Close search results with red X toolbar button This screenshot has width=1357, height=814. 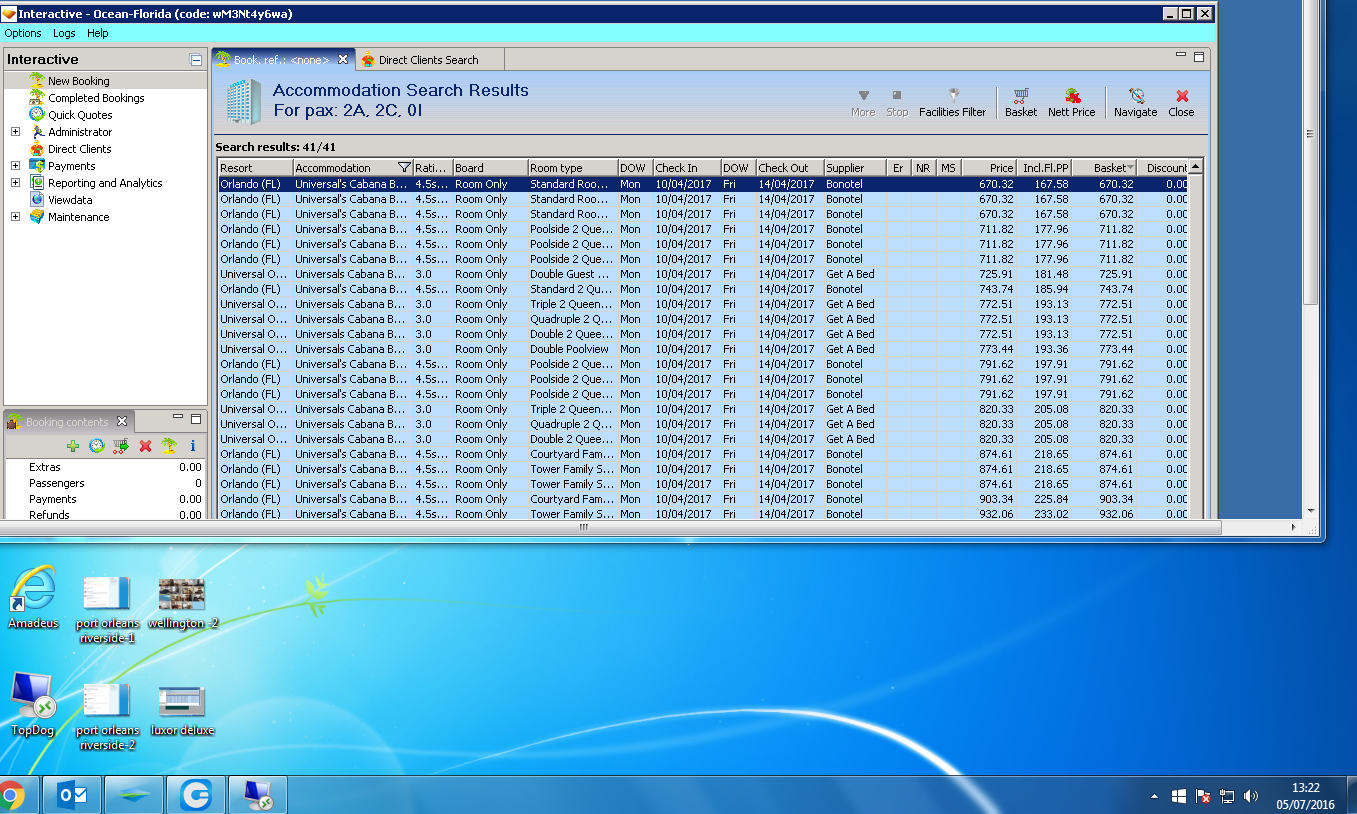point(1181,102)
